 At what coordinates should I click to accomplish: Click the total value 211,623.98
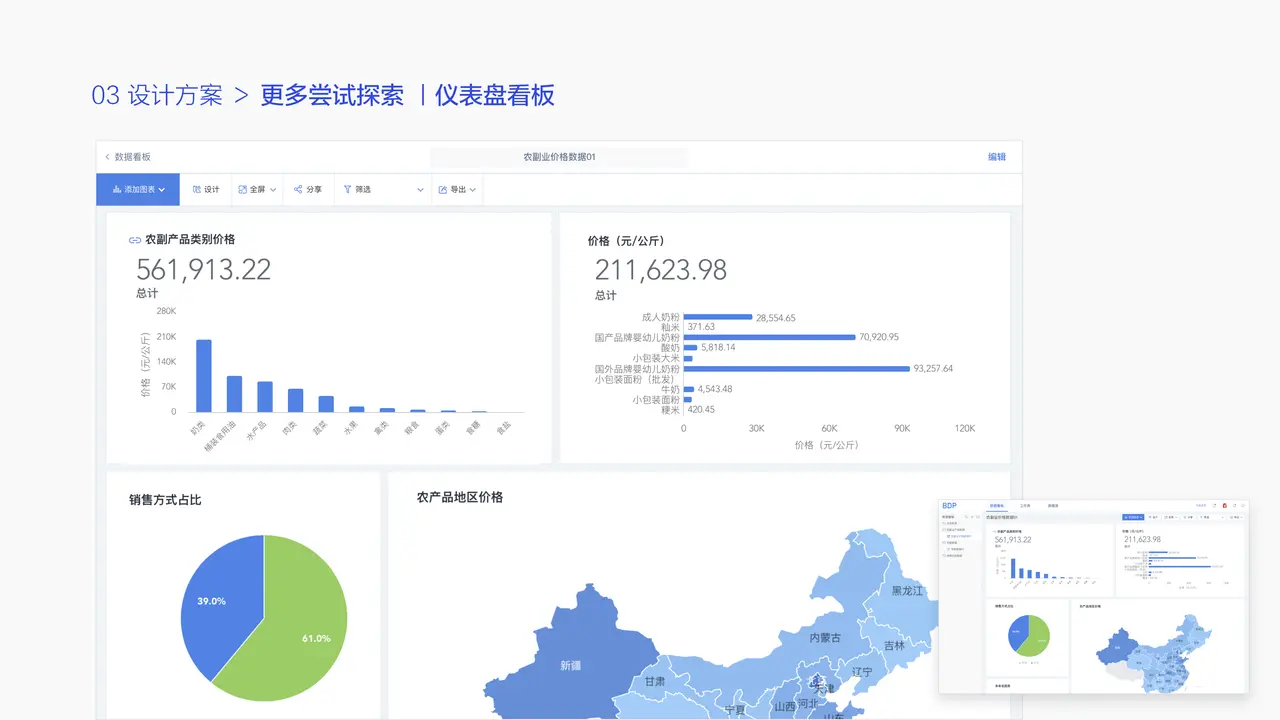click(661, 269)
